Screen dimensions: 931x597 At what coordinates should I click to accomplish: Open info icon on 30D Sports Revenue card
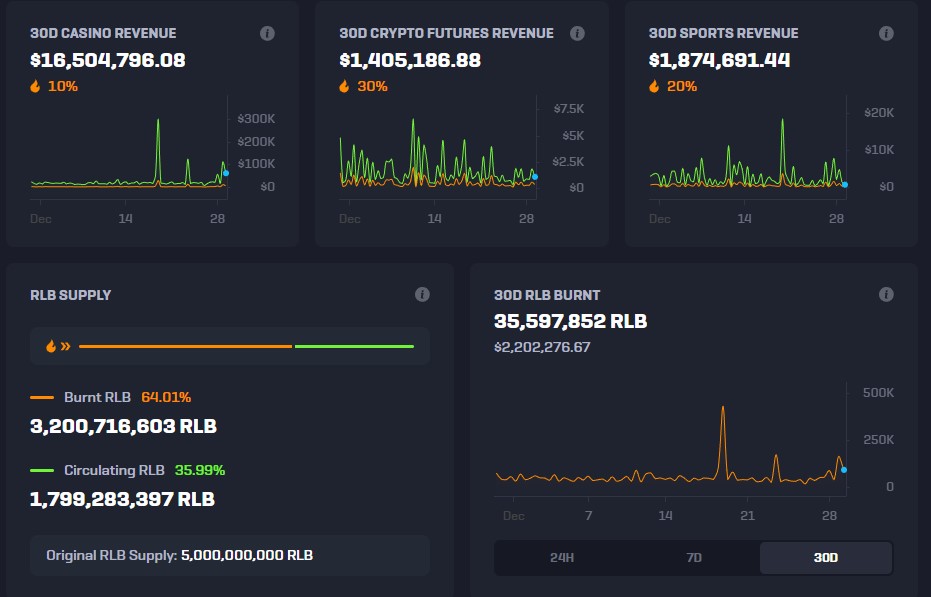(x=886, y=33)
